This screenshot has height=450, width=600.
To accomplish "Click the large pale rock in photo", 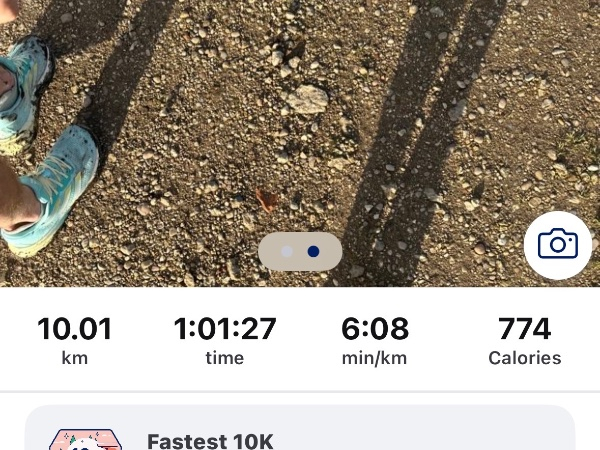I will click(x=306, y=99).
